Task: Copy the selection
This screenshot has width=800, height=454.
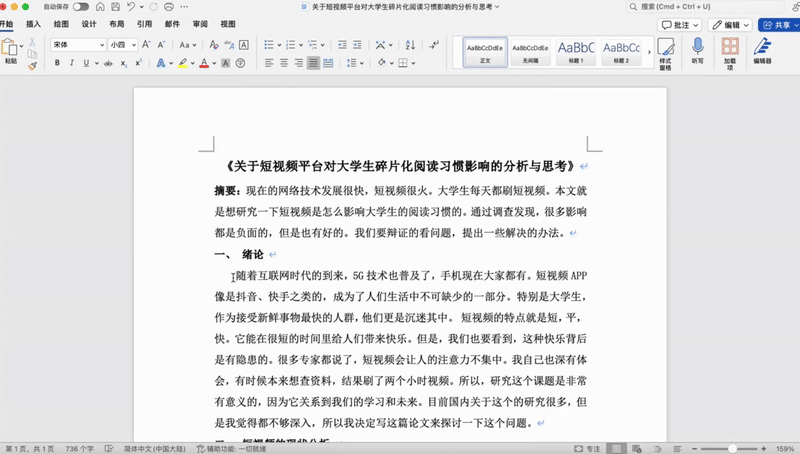Action: pyautogui.click(x=32, y=54)
